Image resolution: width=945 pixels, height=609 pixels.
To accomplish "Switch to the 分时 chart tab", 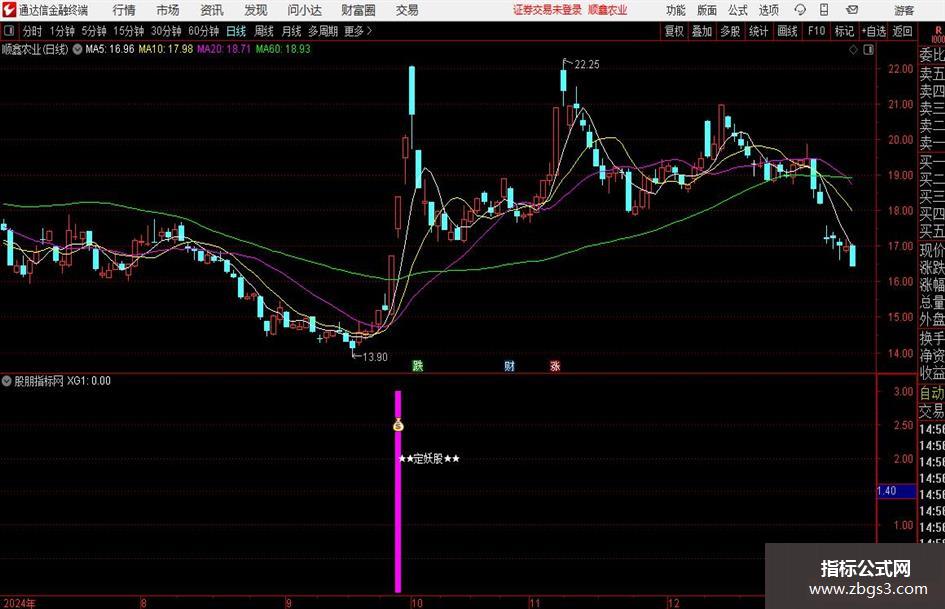I will (33, 31).
